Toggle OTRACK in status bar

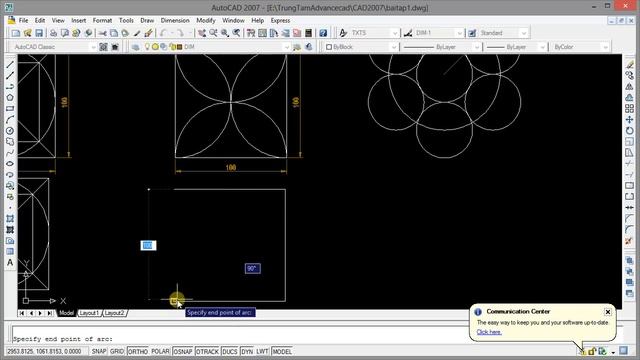(207, 351)
